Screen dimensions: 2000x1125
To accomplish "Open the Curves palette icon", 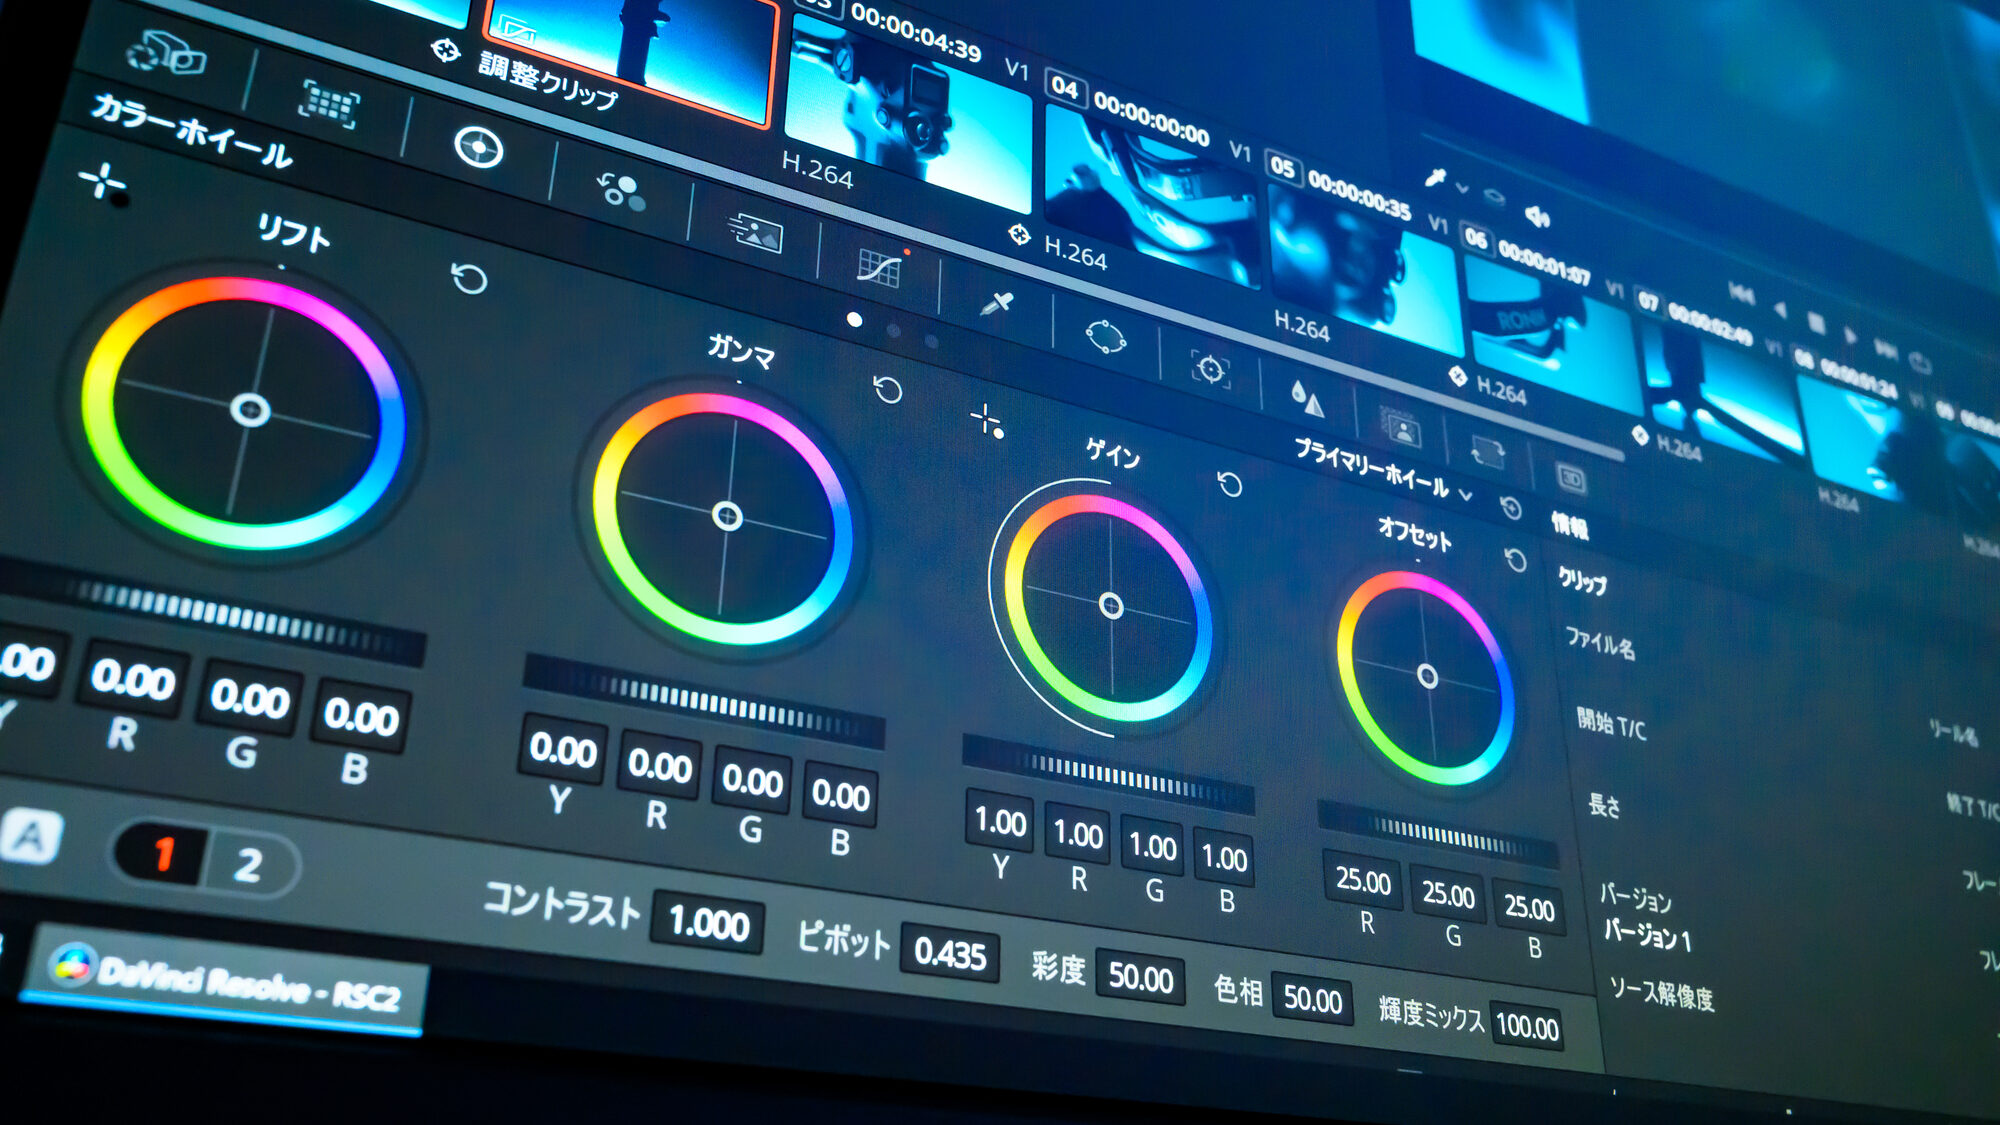I will tap(881, 266).
